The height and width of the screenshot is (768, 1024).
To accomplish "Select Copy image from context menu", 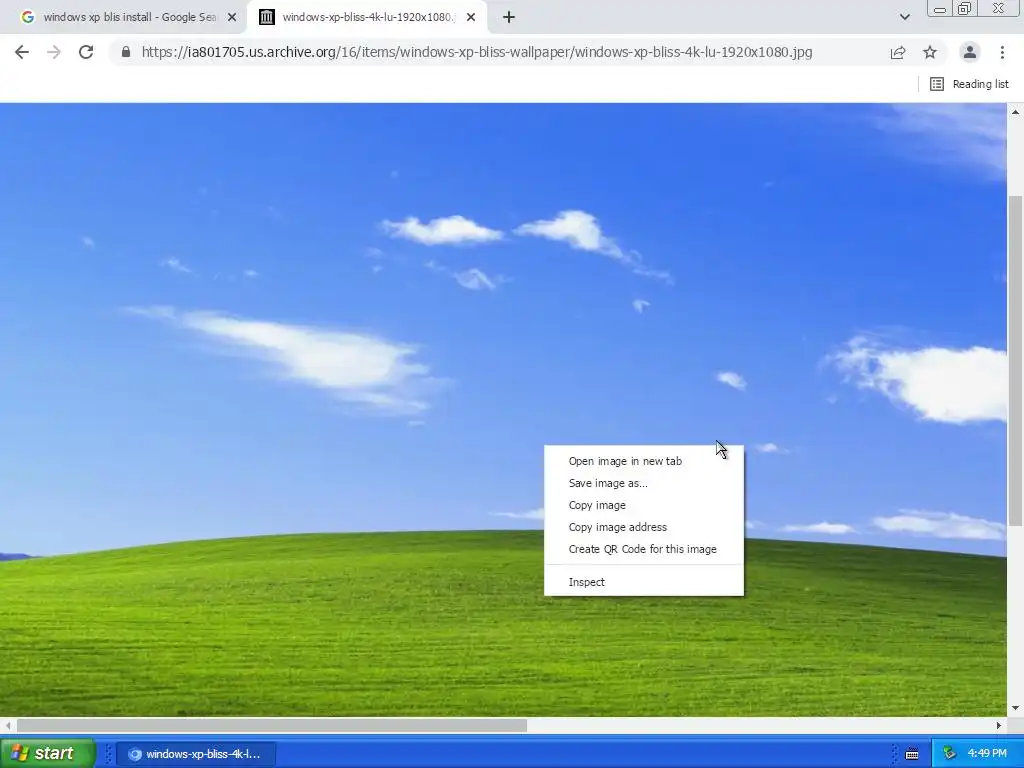I will (643, 505).
